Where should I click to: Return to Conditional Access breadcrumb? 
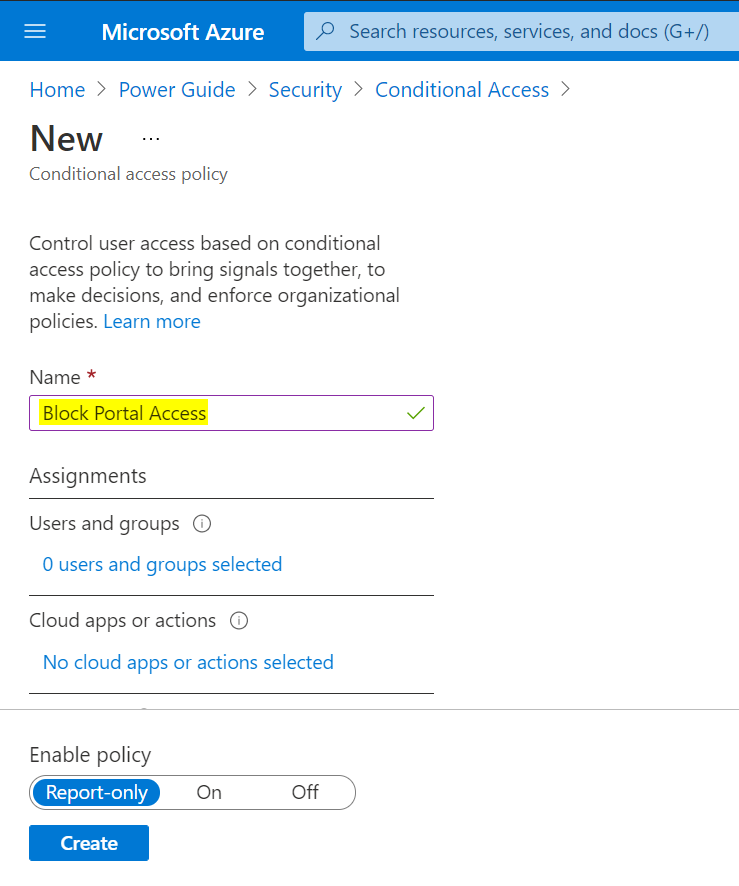pyautogui.click(x=462, y=90)
